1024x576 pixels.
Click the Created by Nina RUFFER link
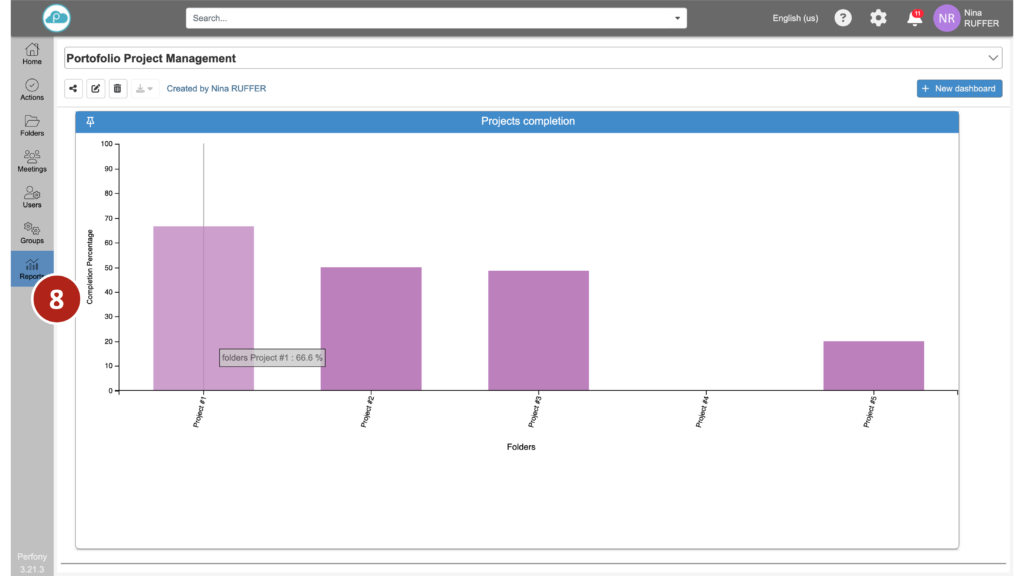(x=216, y=89)
